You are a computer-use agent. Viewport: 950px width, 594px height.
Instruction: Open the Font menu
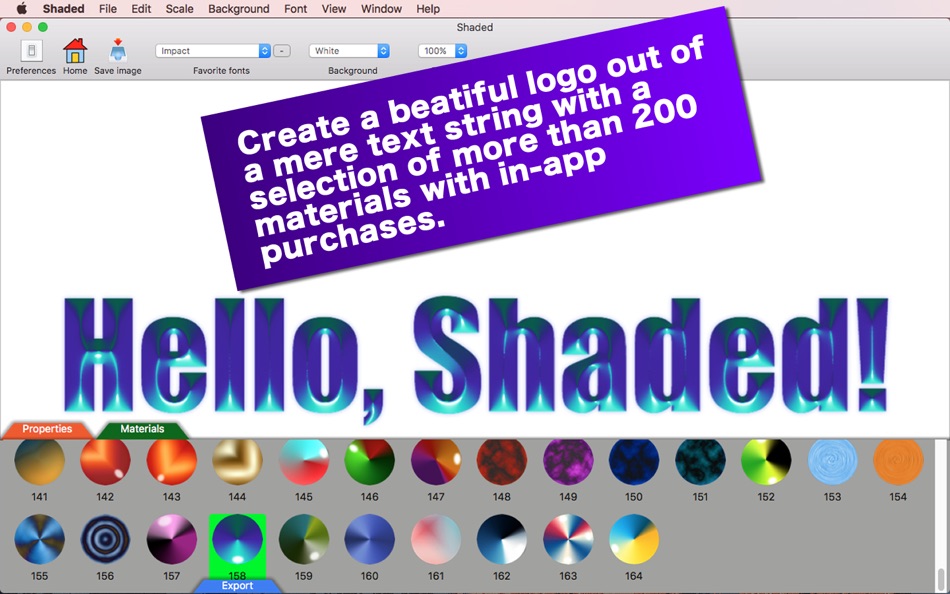point(296,8)
